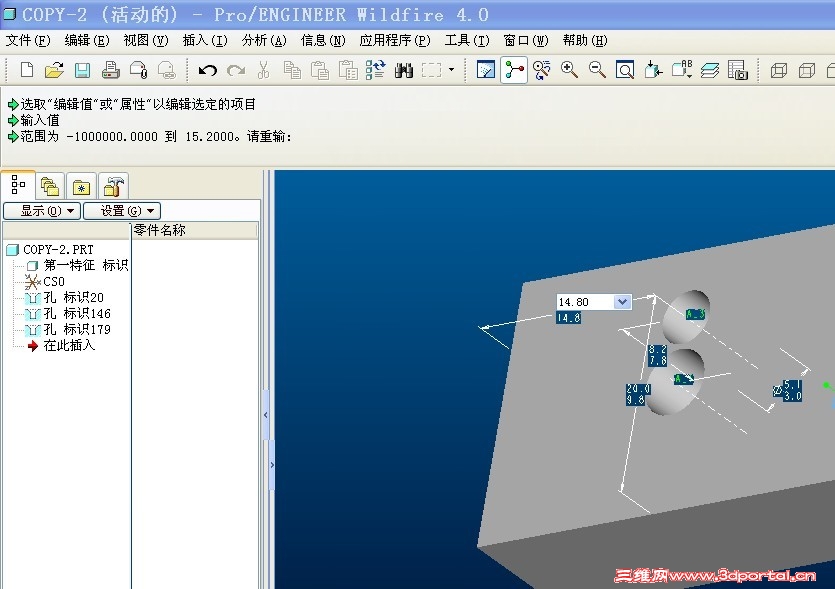Click the 14.80 dimension input field
Image resolution: width=835 pixels, height=589 pixels.
coord(585,302)
